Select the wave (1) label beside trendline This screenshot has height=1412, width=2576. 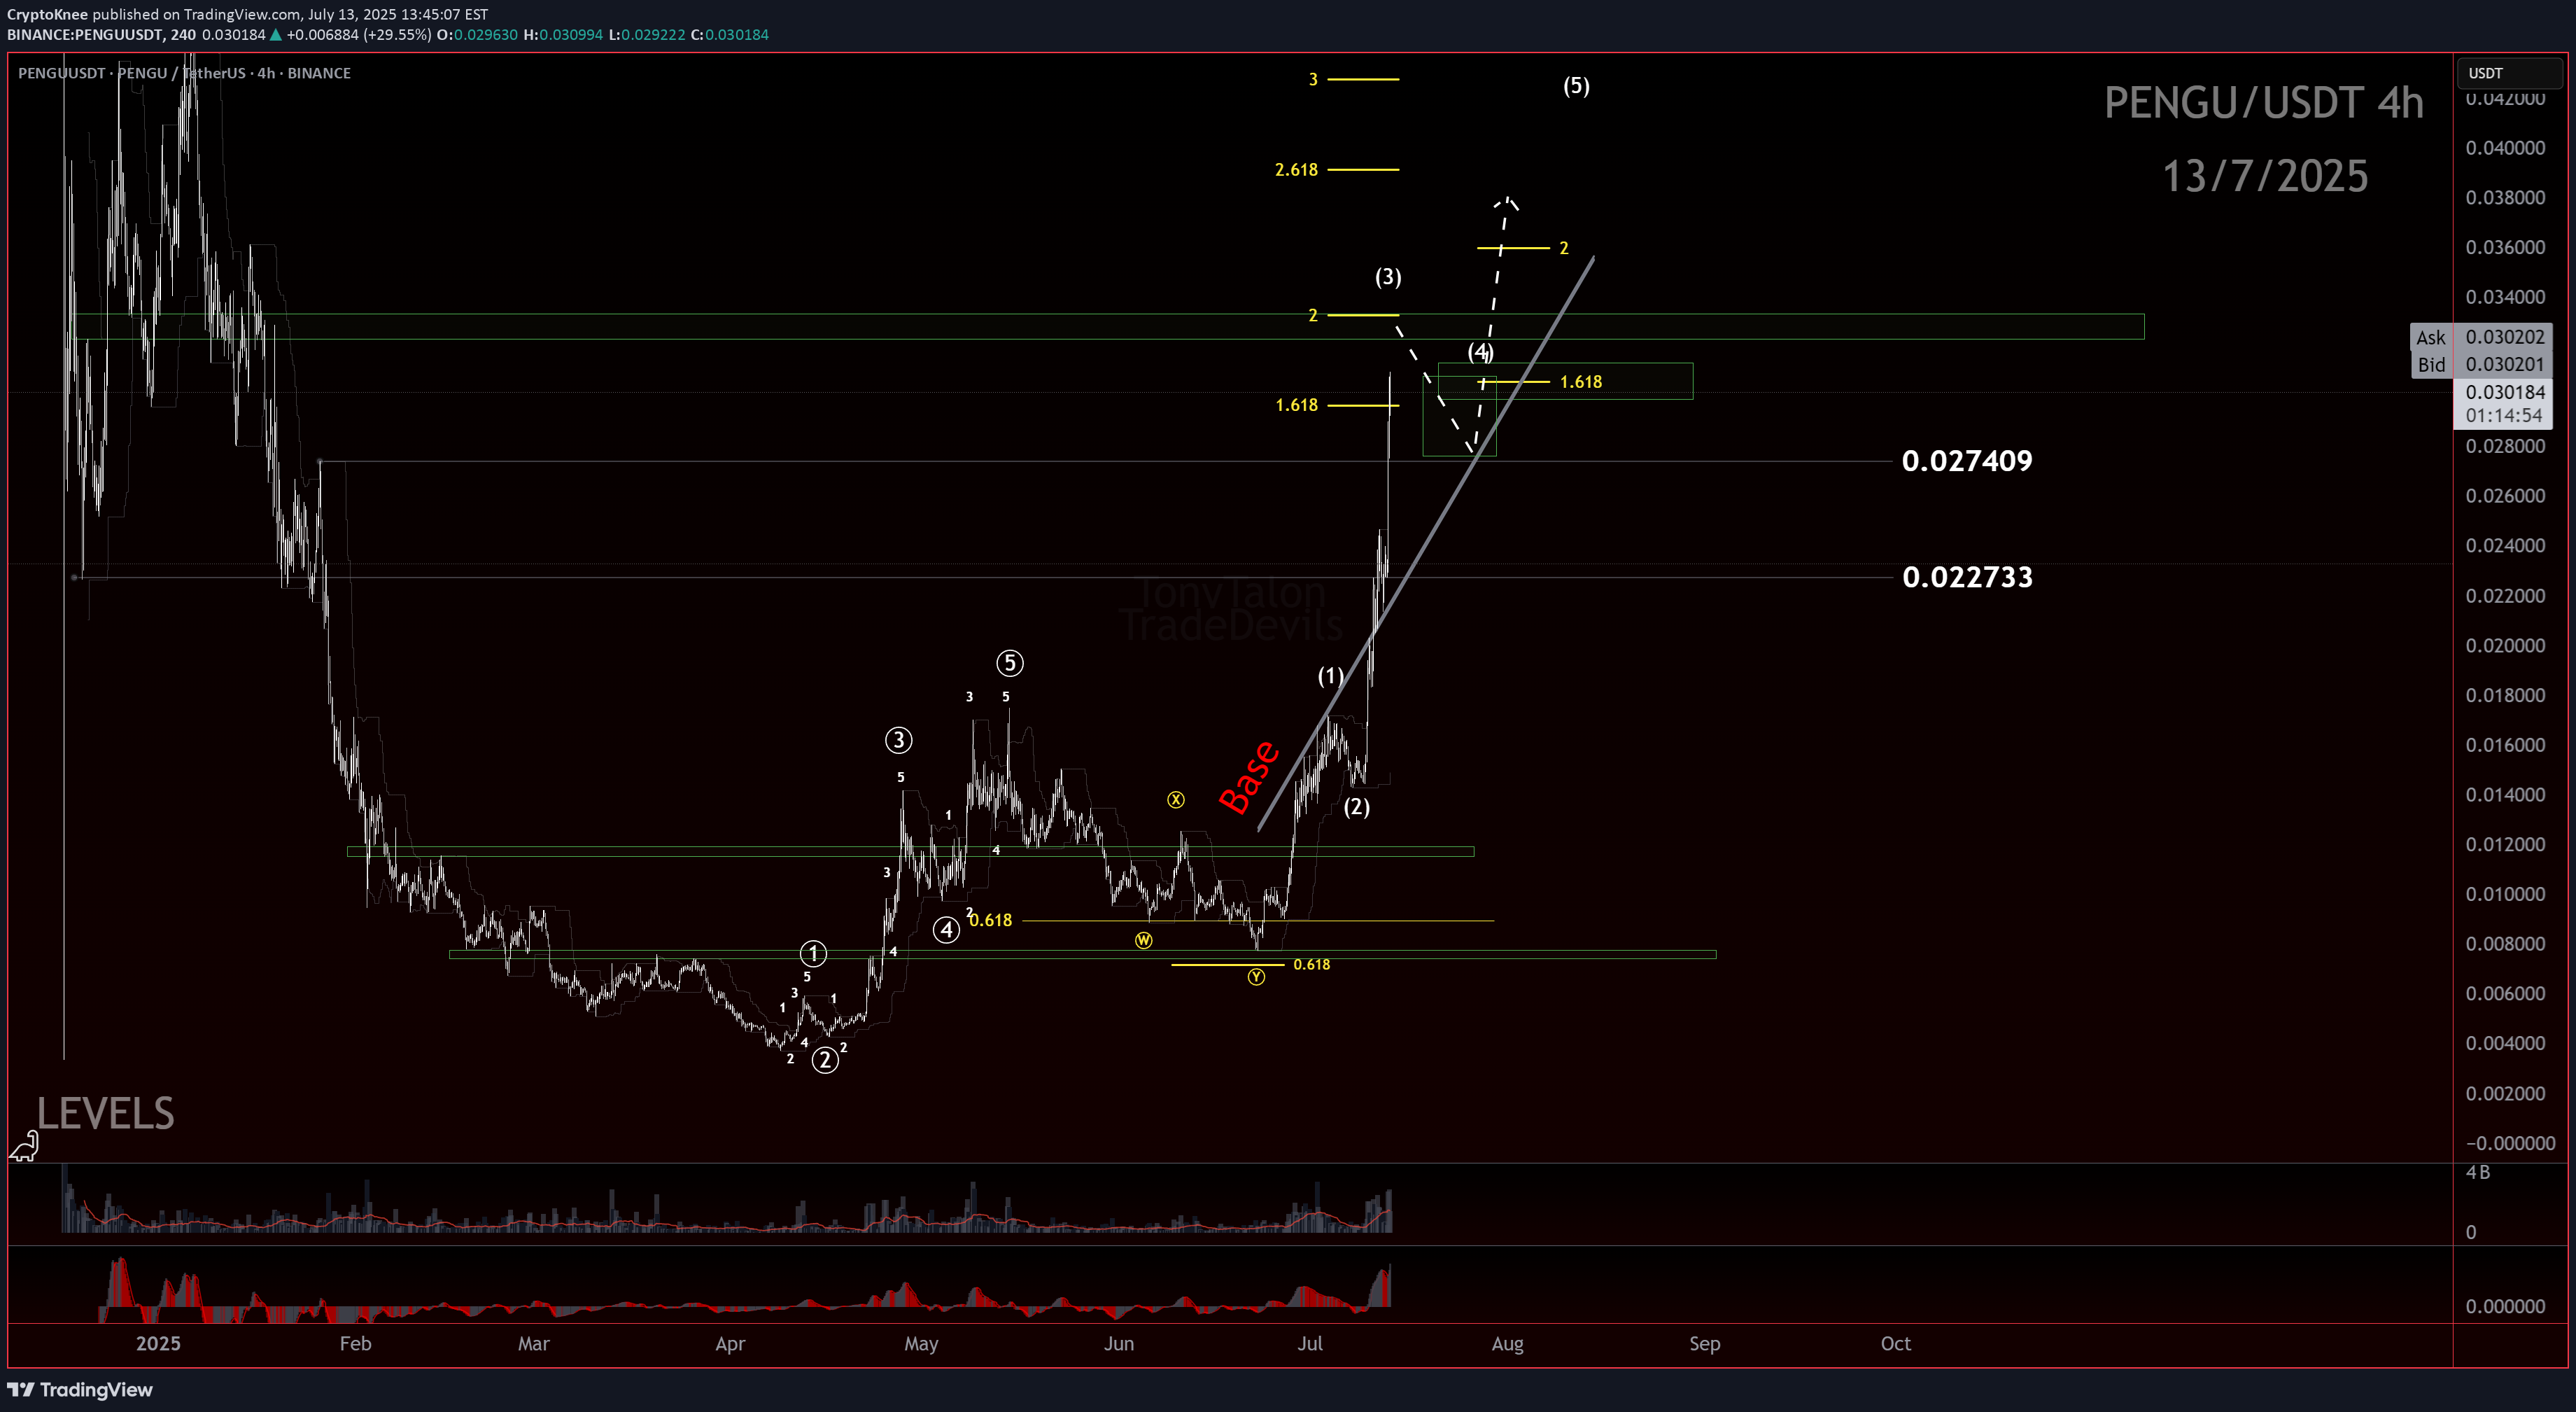(1330, 677)
